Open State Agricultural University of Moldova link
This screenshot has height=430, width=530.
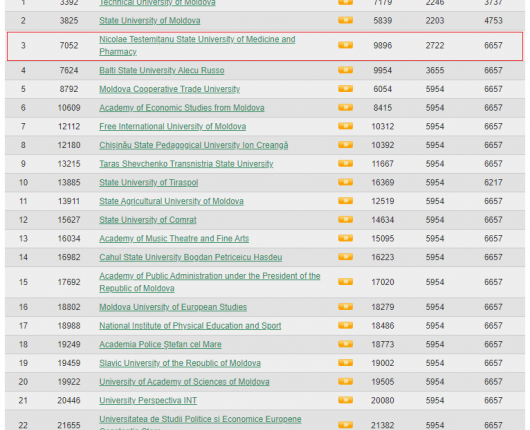click(x=171, y=201)
